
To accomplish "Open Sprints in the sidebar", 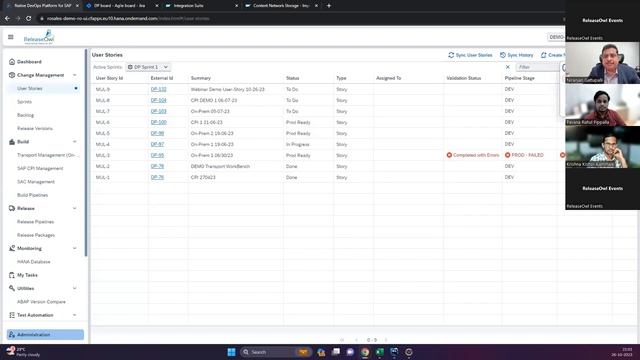I will (24, 102).
